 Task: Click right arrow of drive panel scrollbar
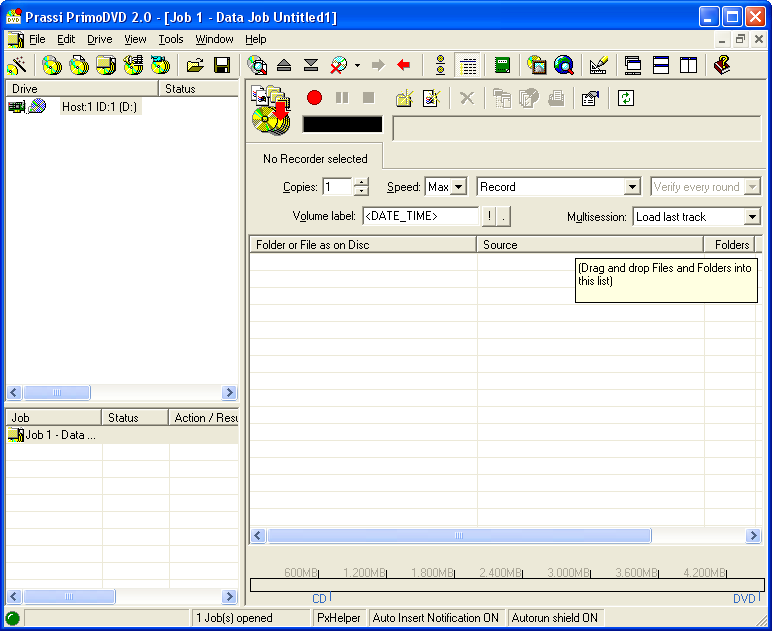[x=229, y=392]
